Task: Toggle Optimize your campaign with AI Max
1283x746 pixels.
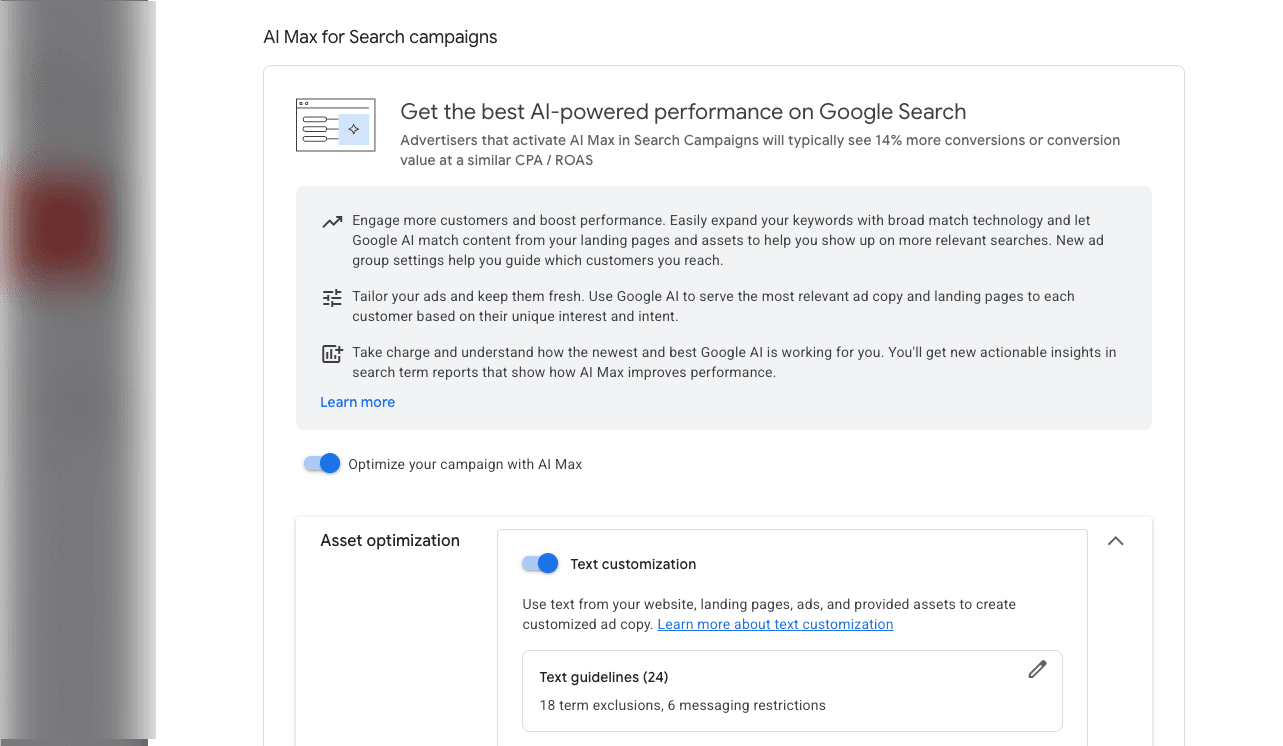Action: 322,464
